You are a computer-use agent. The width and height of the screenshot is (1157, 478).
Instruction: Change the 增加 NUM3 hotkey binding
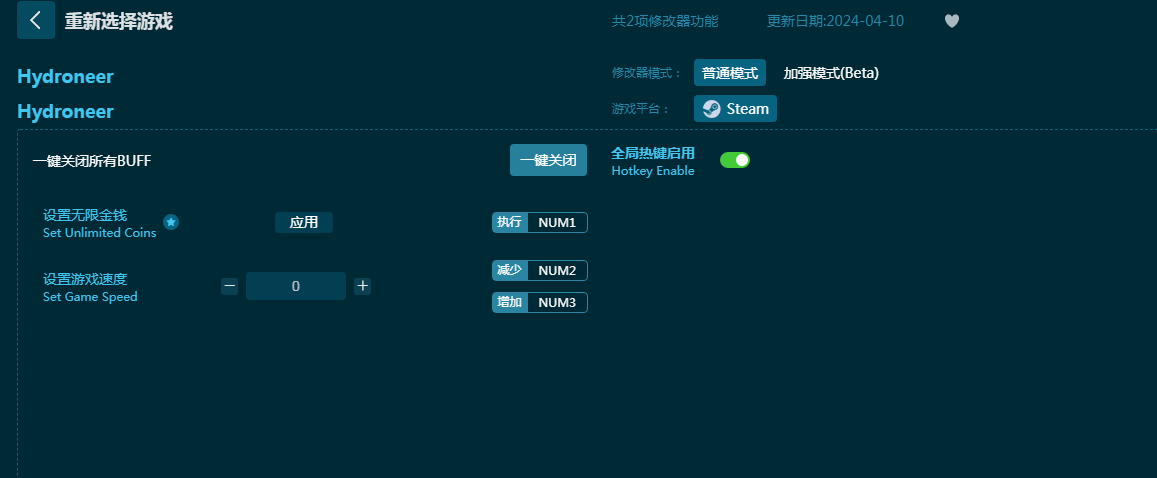[540, 302]
